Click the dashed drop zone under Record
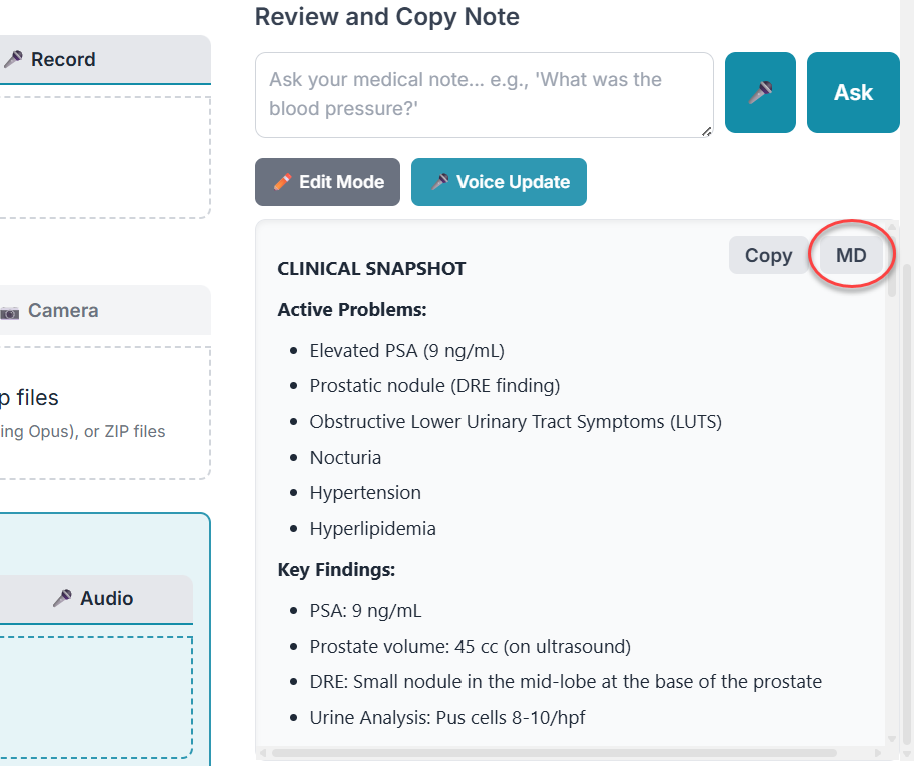Image resolution: width=918 pixels, height=766 pixels. pos(100,157)
